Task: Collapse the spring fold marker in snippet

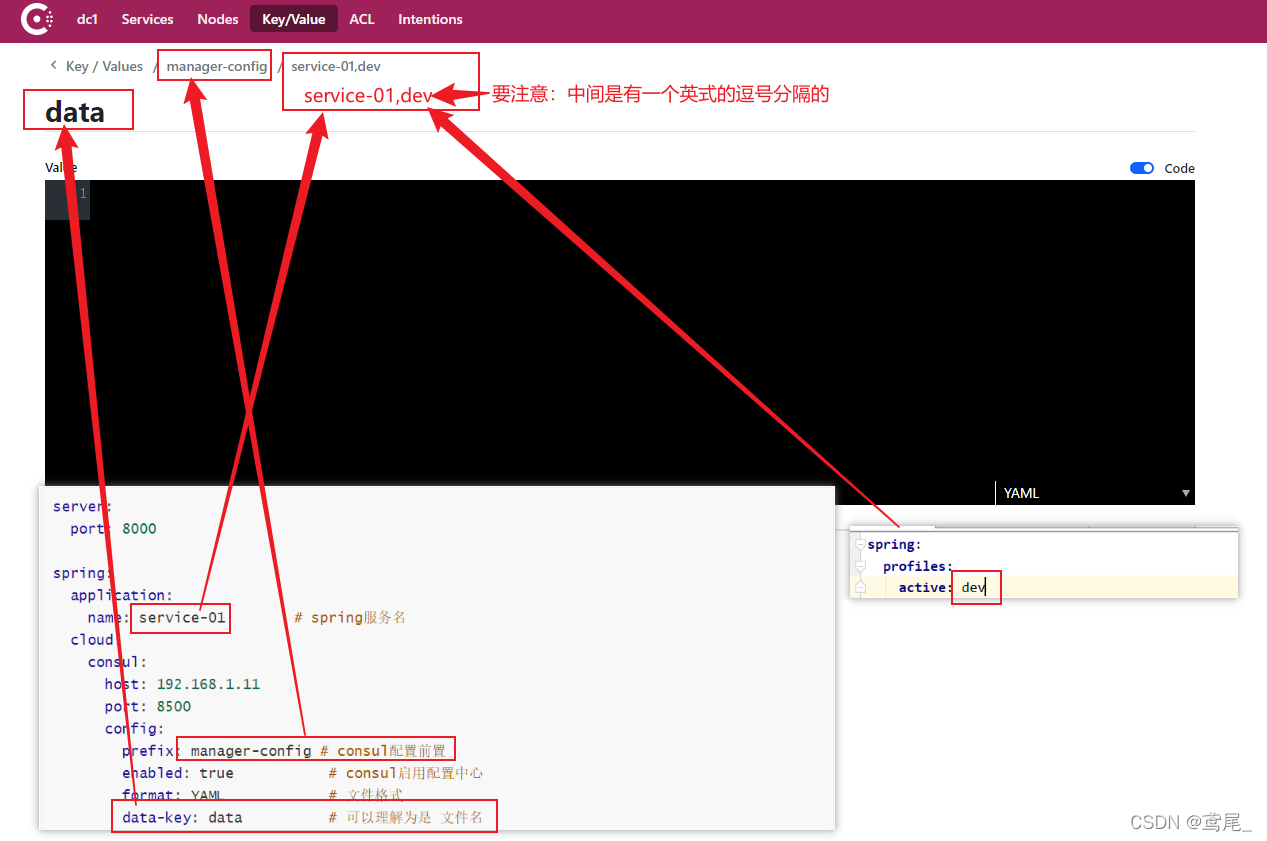Action: (x=860, y=544)
